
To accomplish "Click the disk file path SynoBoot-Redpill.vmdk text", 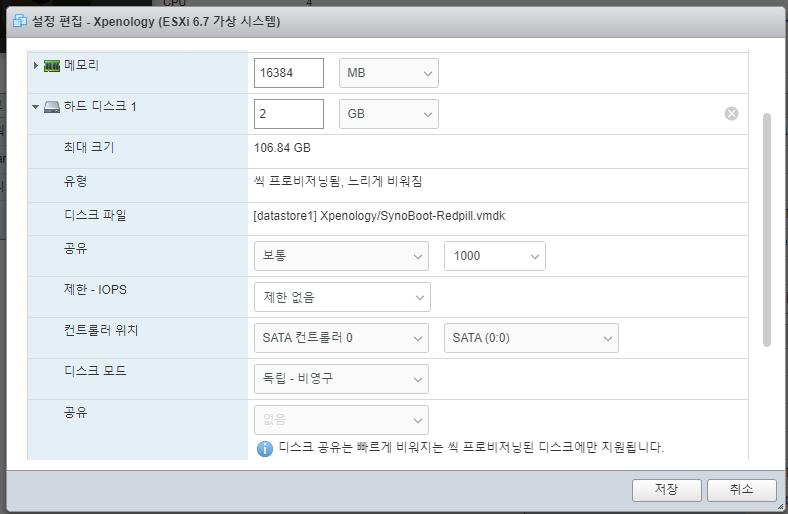I will (379, 216).
